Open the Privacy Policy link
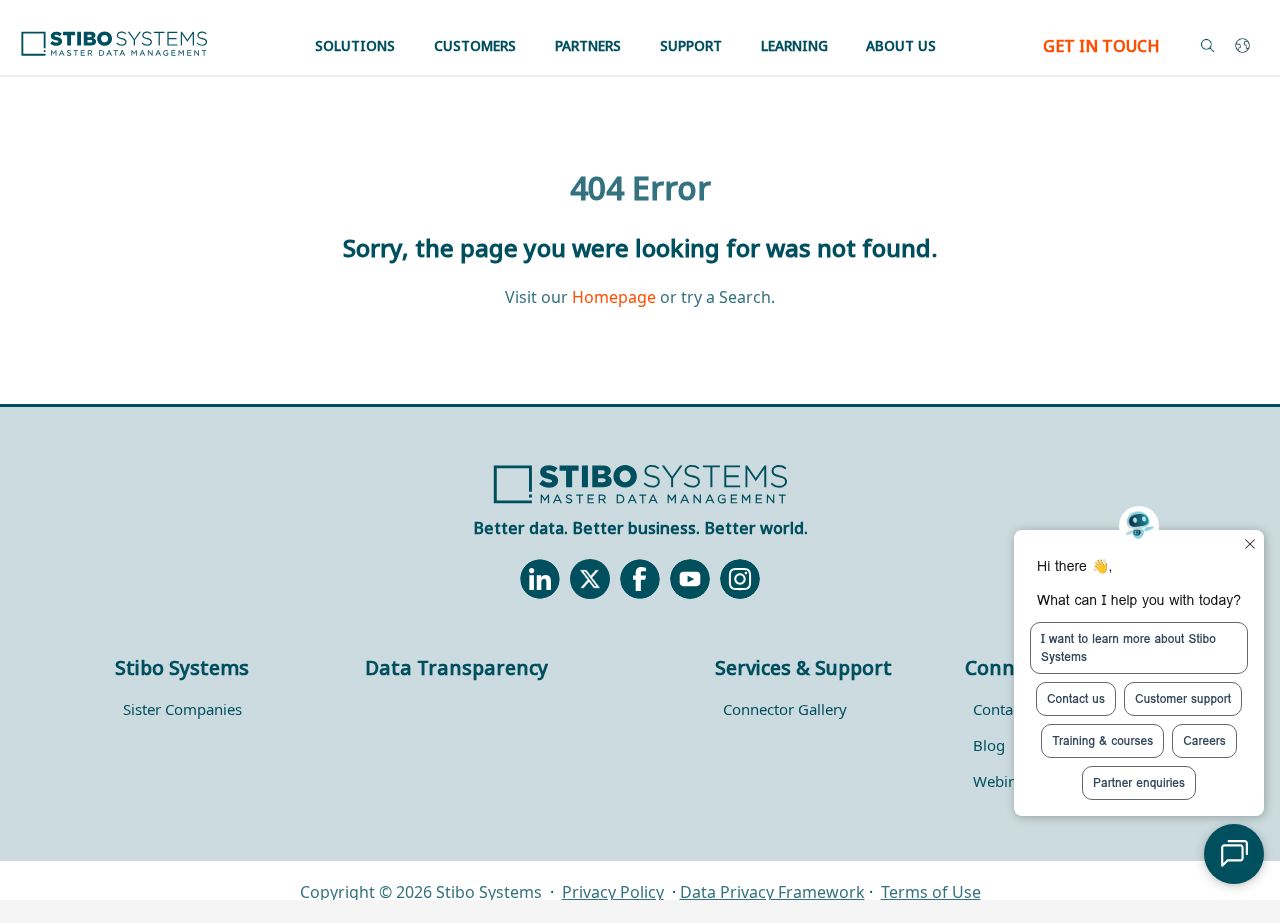 coord(613,892)
